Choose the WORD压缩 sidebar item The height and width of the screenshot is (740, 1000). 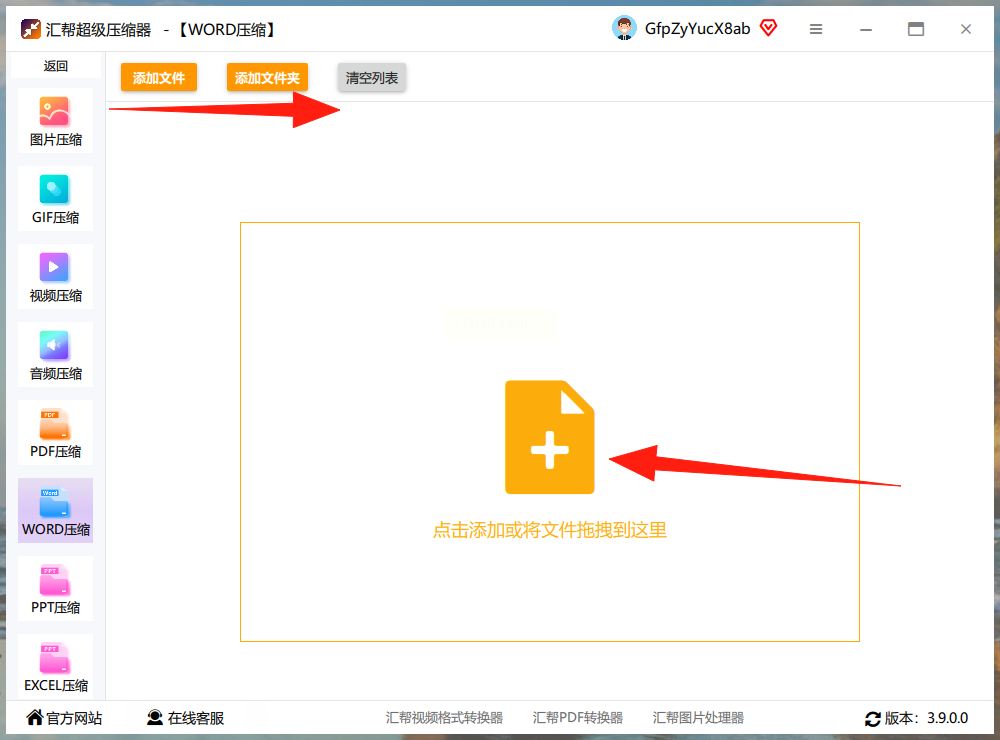(x=55, y=510)
